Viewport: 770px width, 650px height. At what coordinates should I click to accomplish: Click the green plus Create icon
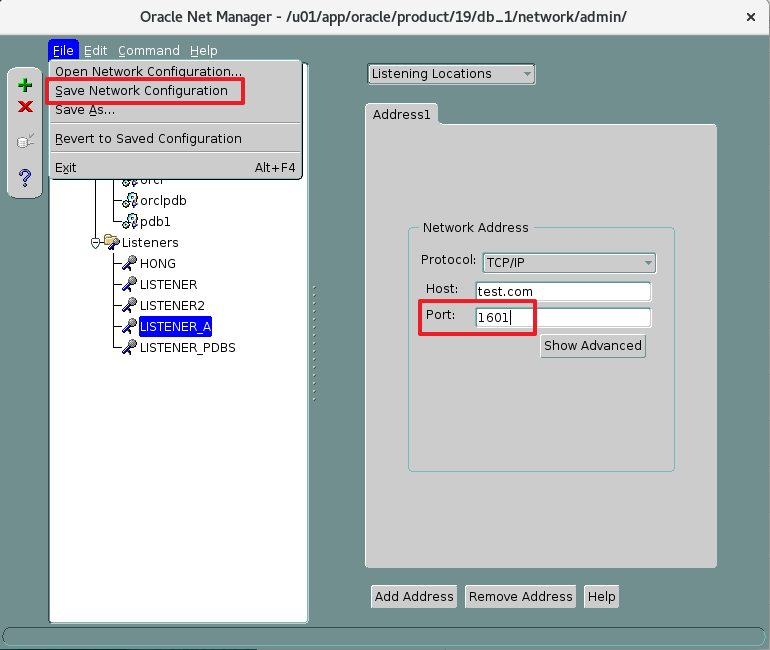(25, 85)
